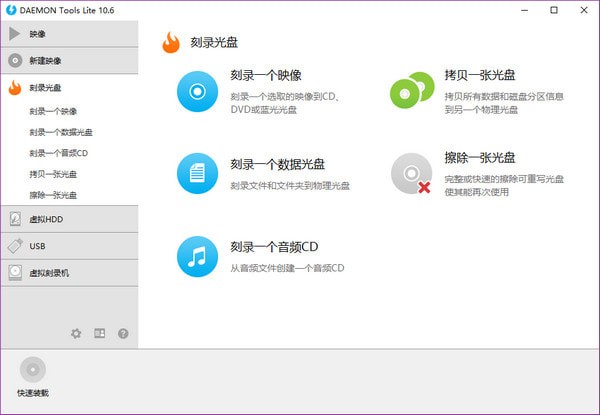Click the grey disc icon for 擦除一张光盘
The height and width of the screenshot is (415, 600).
tap(410, 174)
